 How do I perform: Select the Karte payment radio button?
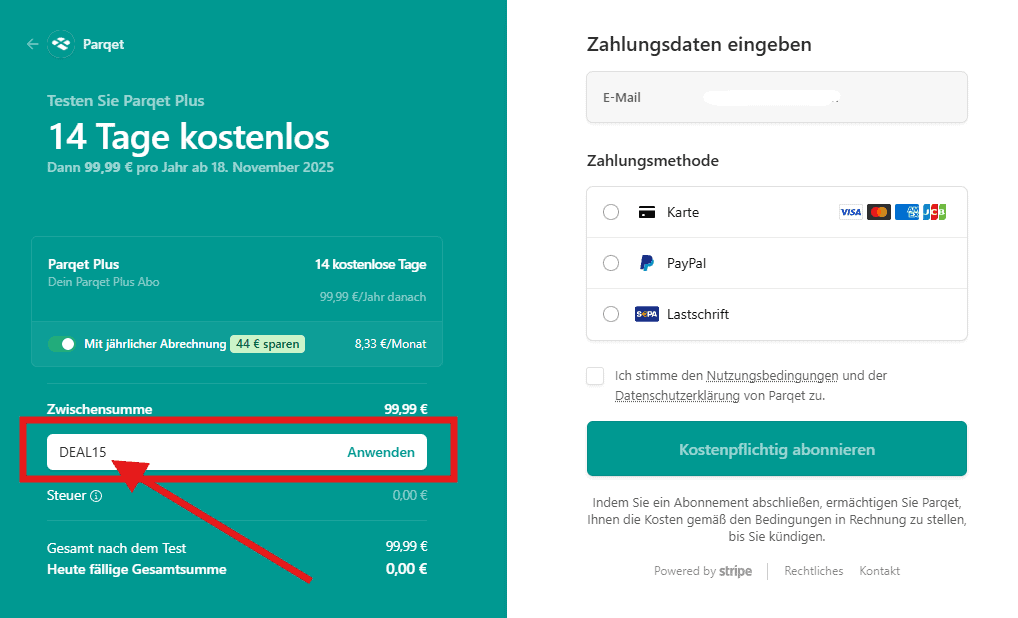point(611,212)
